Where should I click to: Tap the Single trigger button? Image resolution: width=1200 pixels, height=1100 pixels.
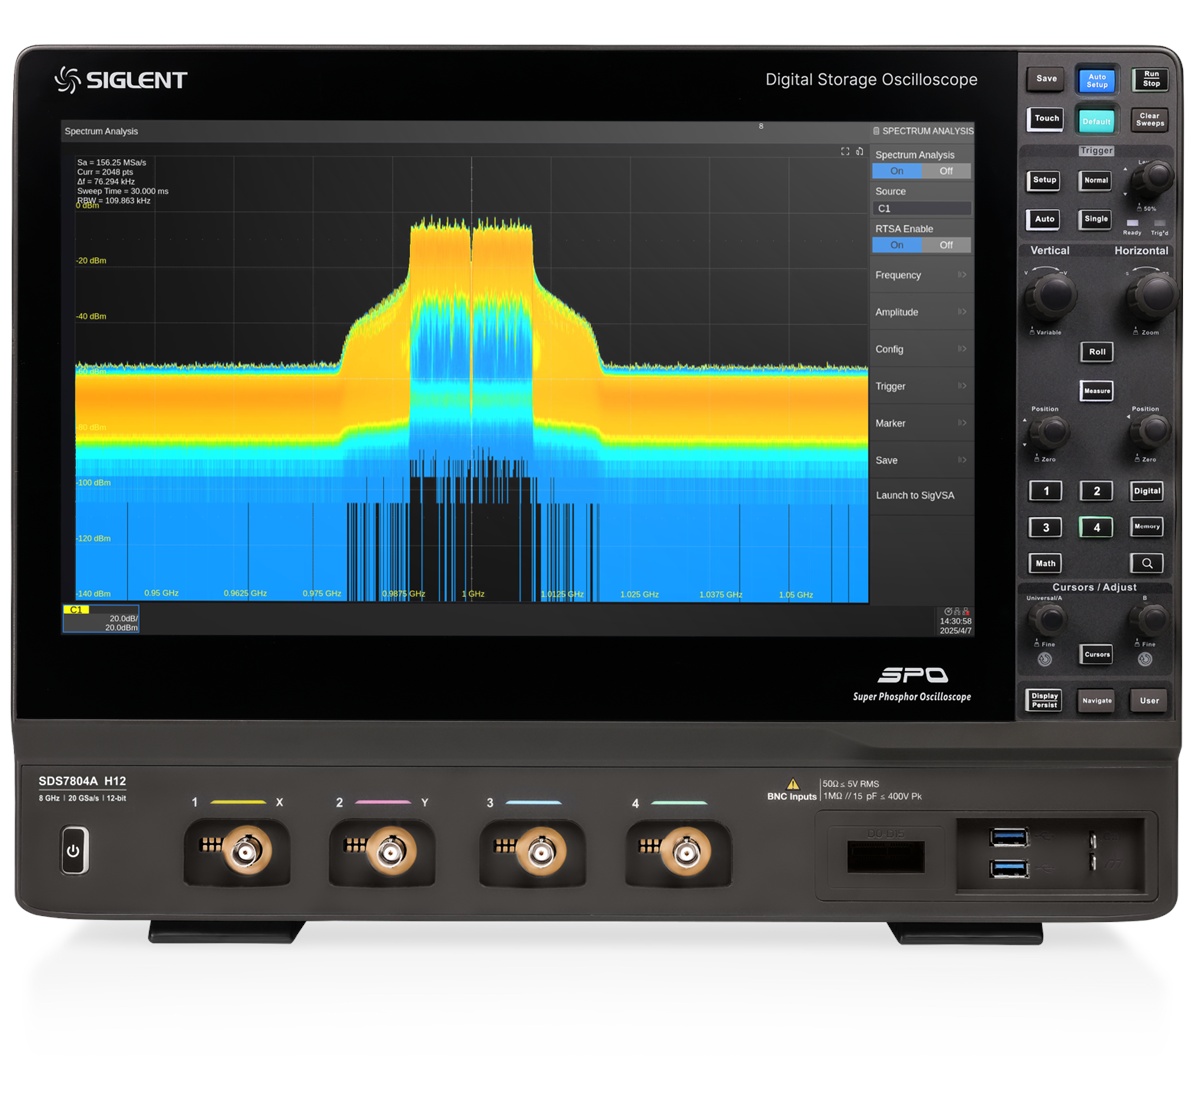click(1096, 219)
